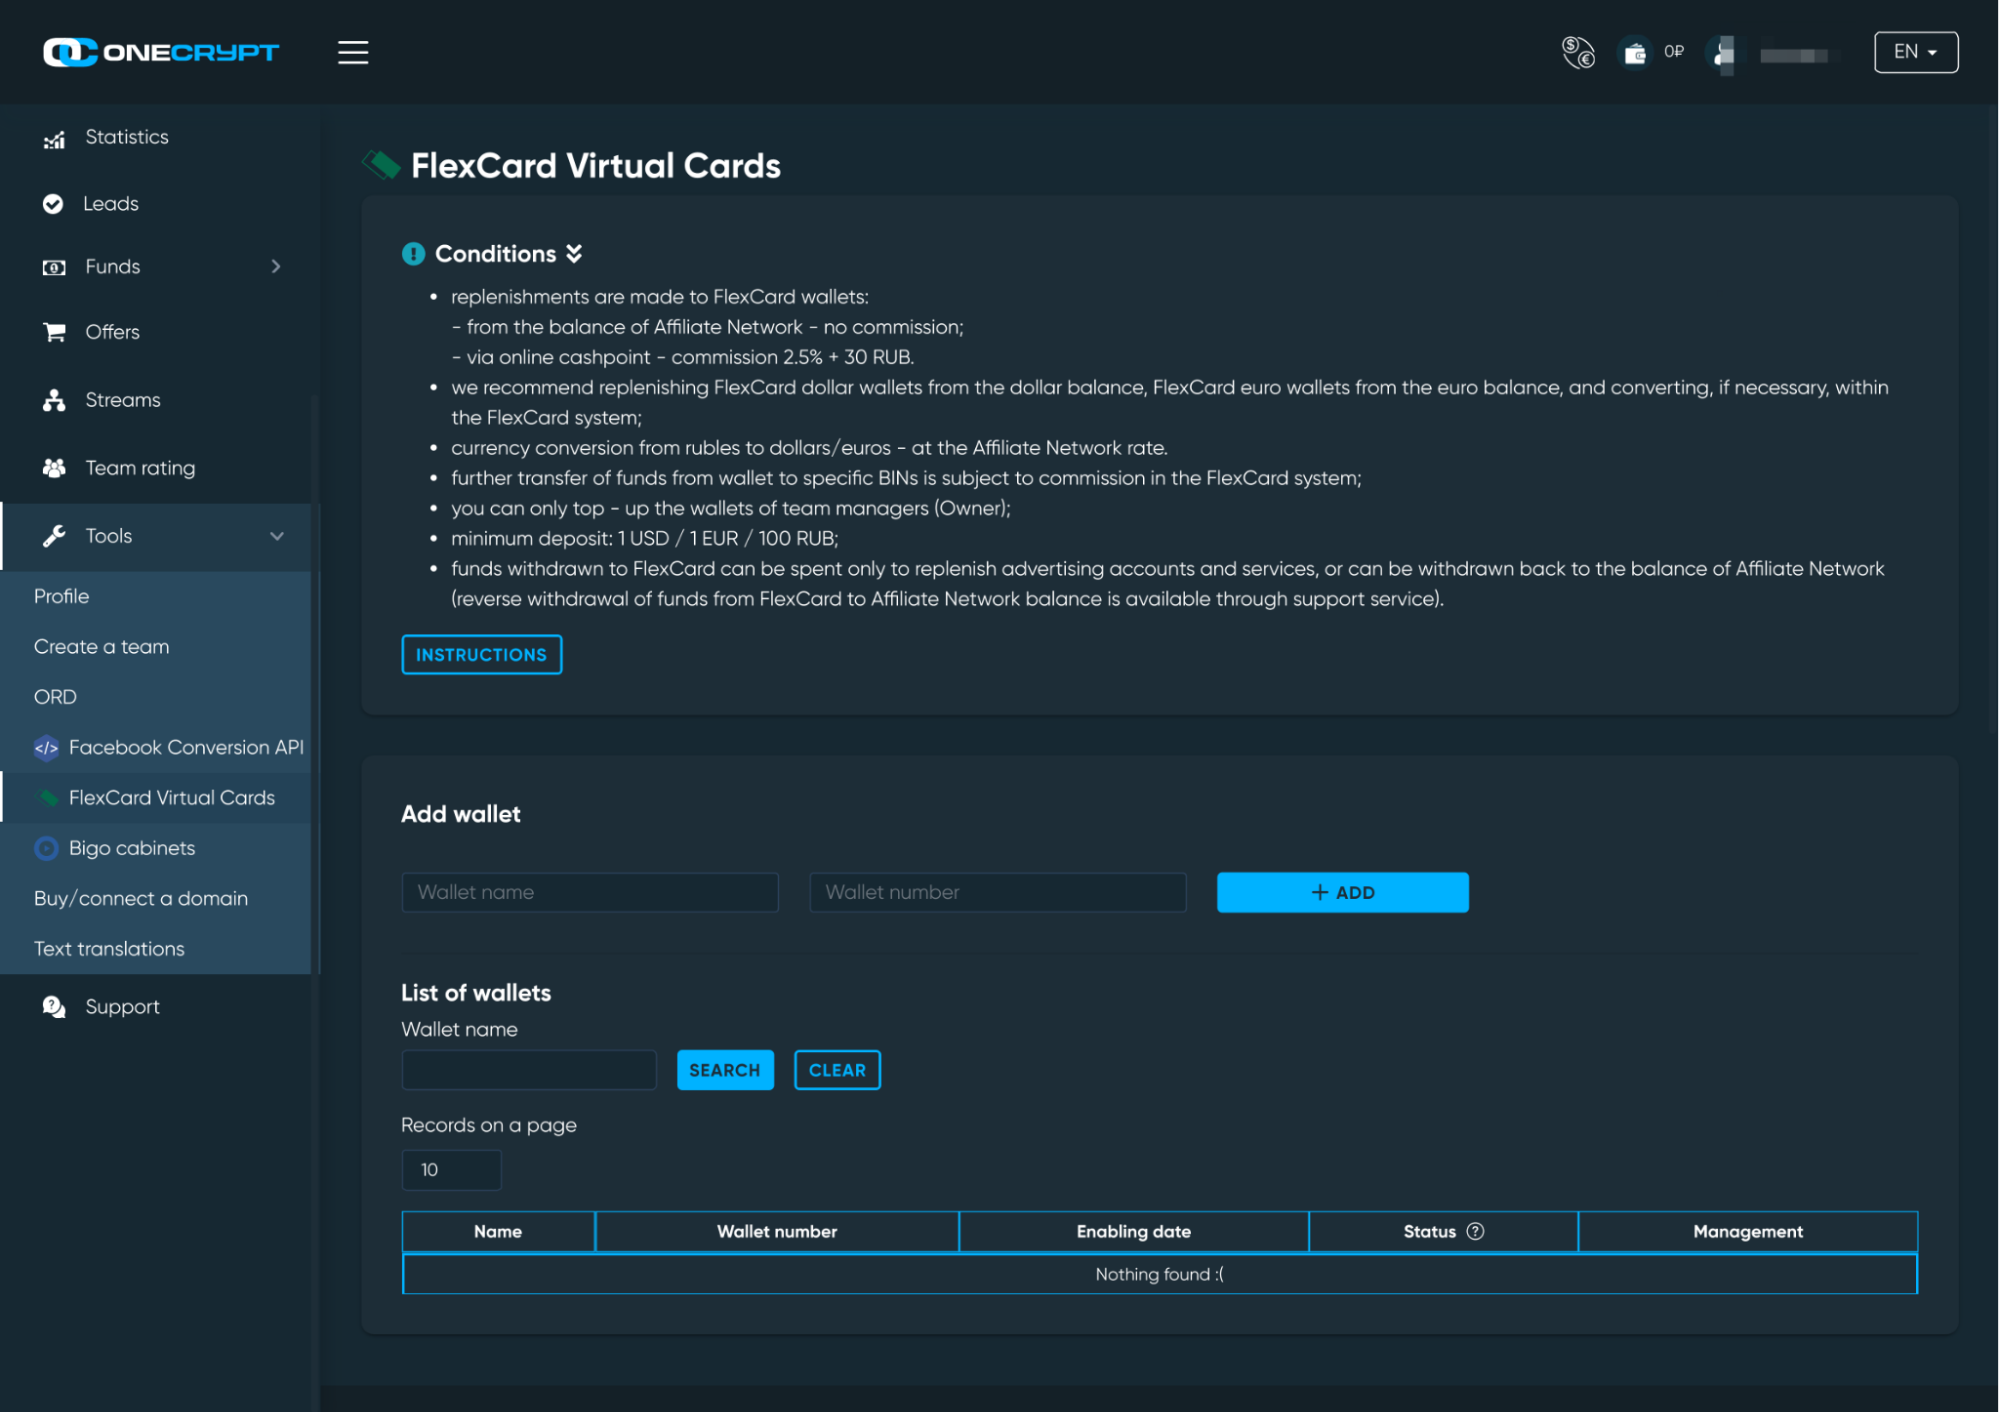Open the currency exchange icon in header
The image size is (1999, 1413).
pyautogui.click(x=1578, y=52)
